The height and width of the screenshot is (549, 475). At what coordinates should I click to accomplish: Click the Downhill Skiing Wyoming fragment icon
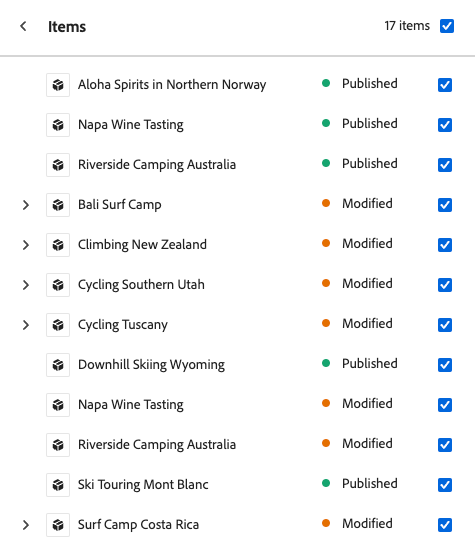point(58,365)
